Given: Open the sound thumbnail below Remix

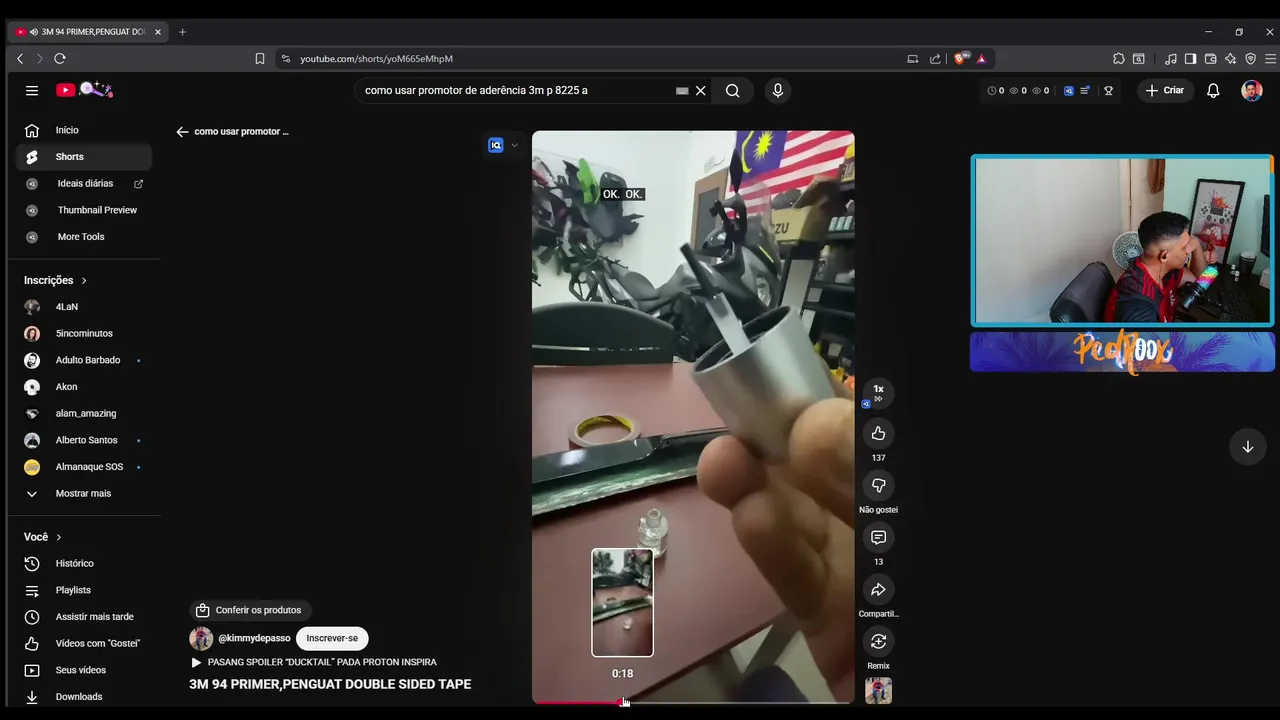Looking at the screenshot, I should point(878,691).
